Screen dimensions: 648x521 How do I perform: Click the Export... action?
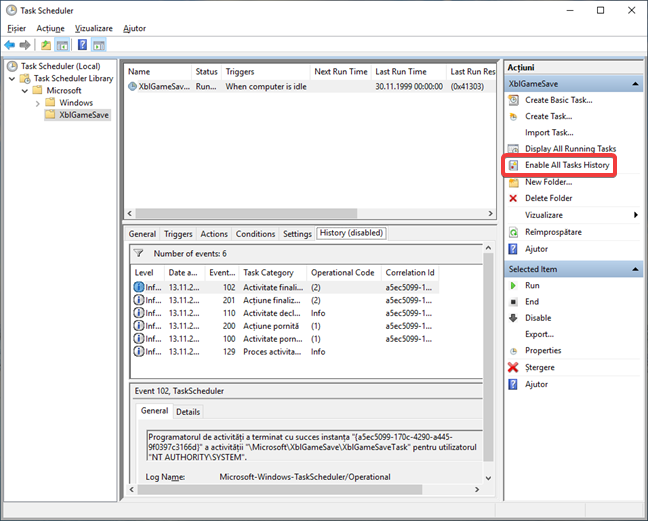[x=539, y=334]
